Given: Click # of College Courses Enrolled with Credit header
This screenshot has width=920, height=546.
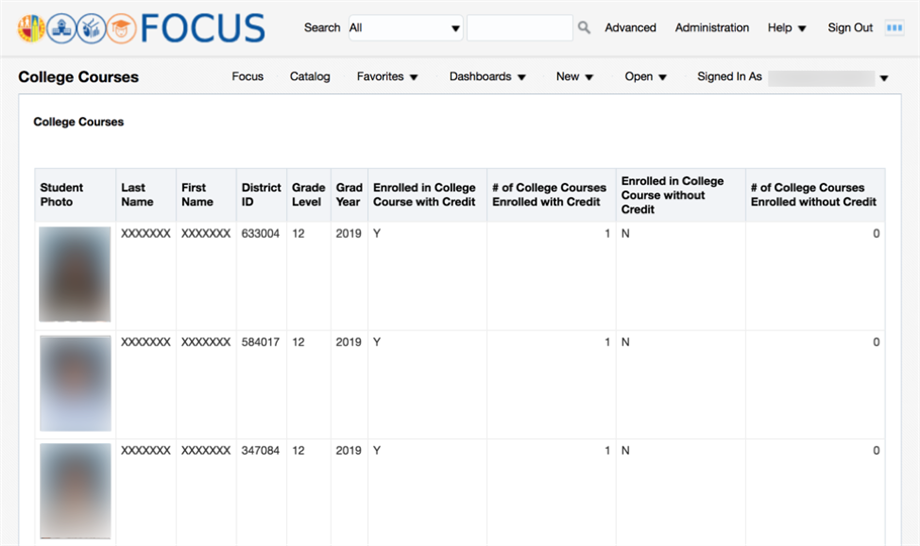Looking at the screenshot, I should pos(552,195).
